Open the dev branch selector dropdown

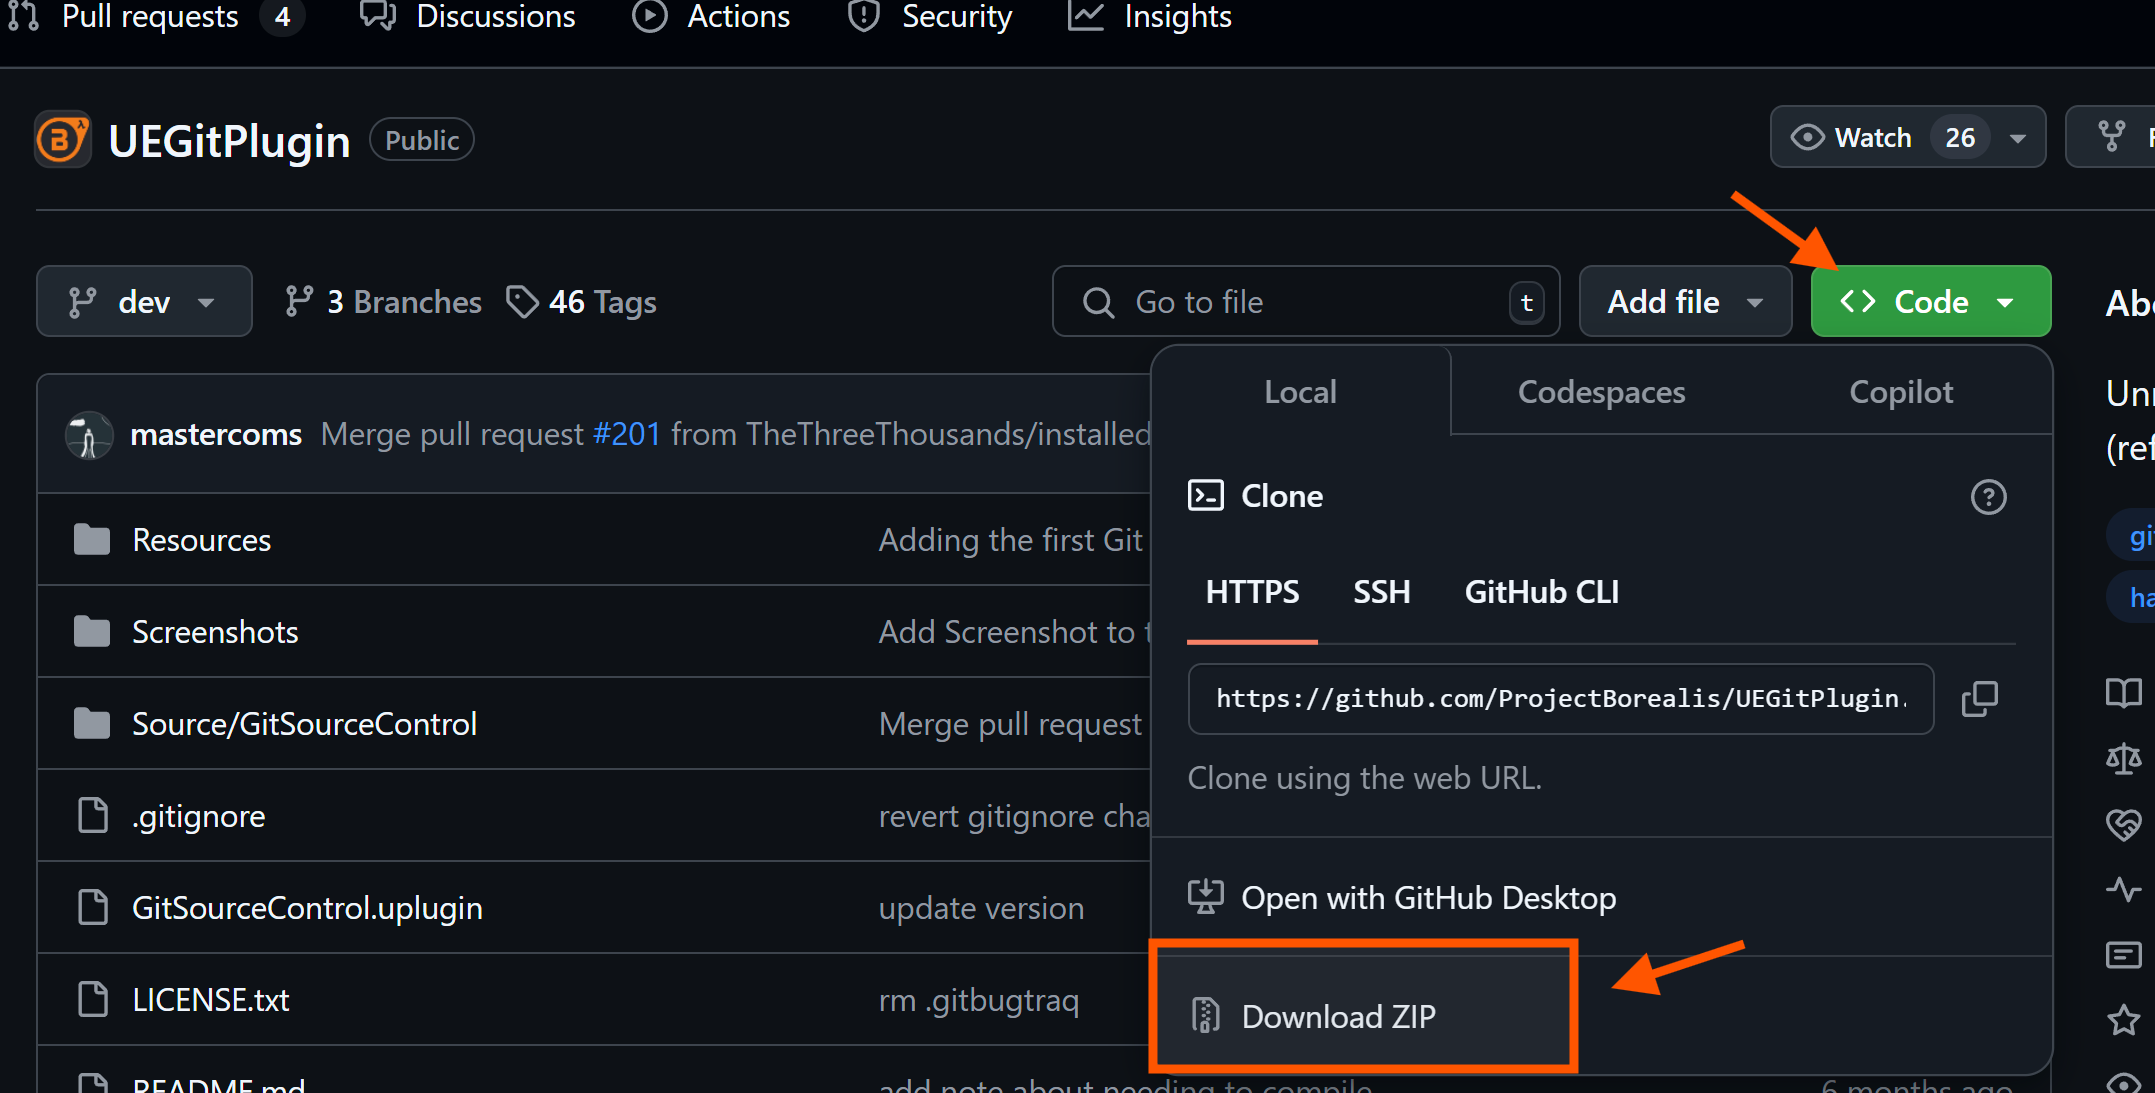click(x=144, y=301)
